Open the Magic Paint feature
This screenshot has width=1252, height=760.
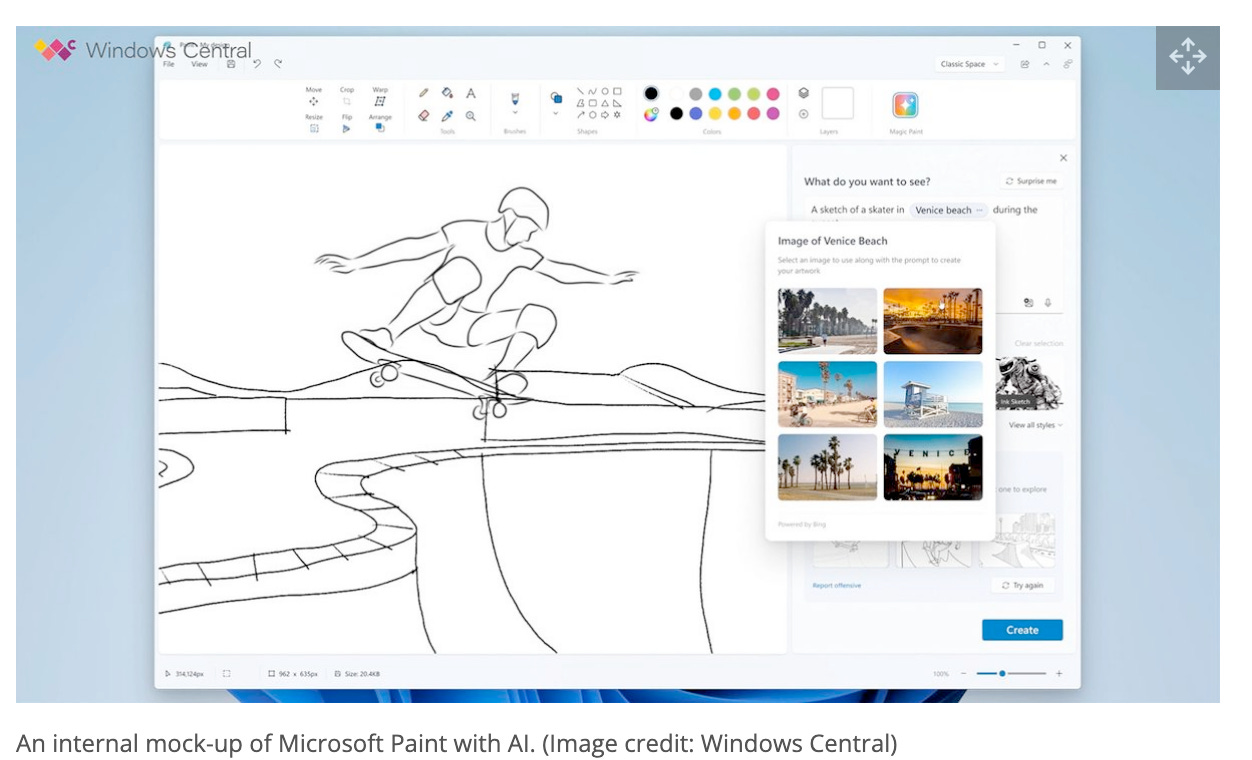click(x=905, y=105)
